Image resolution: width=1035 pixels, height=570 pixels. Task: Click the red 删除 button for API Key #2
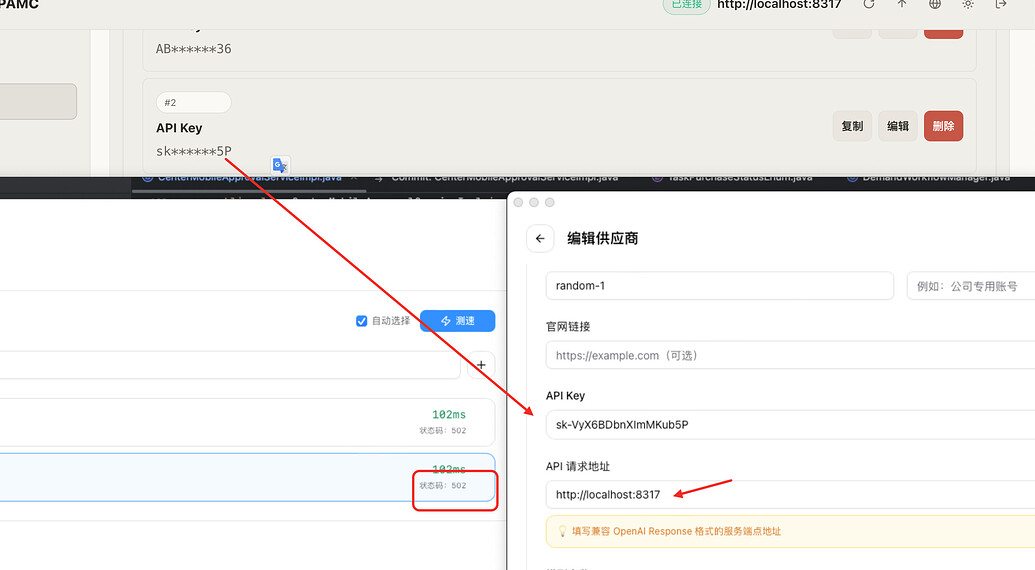[943, 126]
